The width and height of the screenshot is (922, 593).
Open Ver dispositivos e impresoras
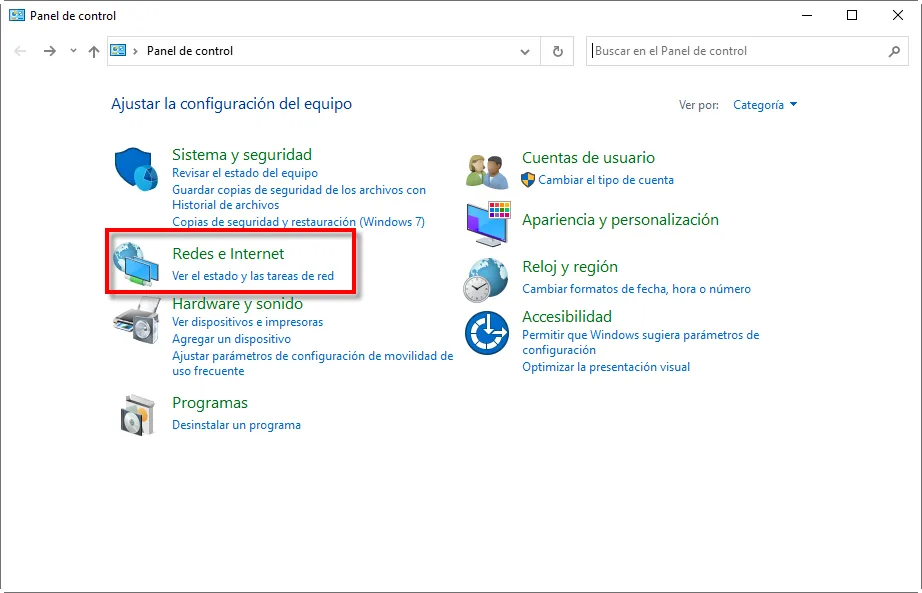pos(248,322)
